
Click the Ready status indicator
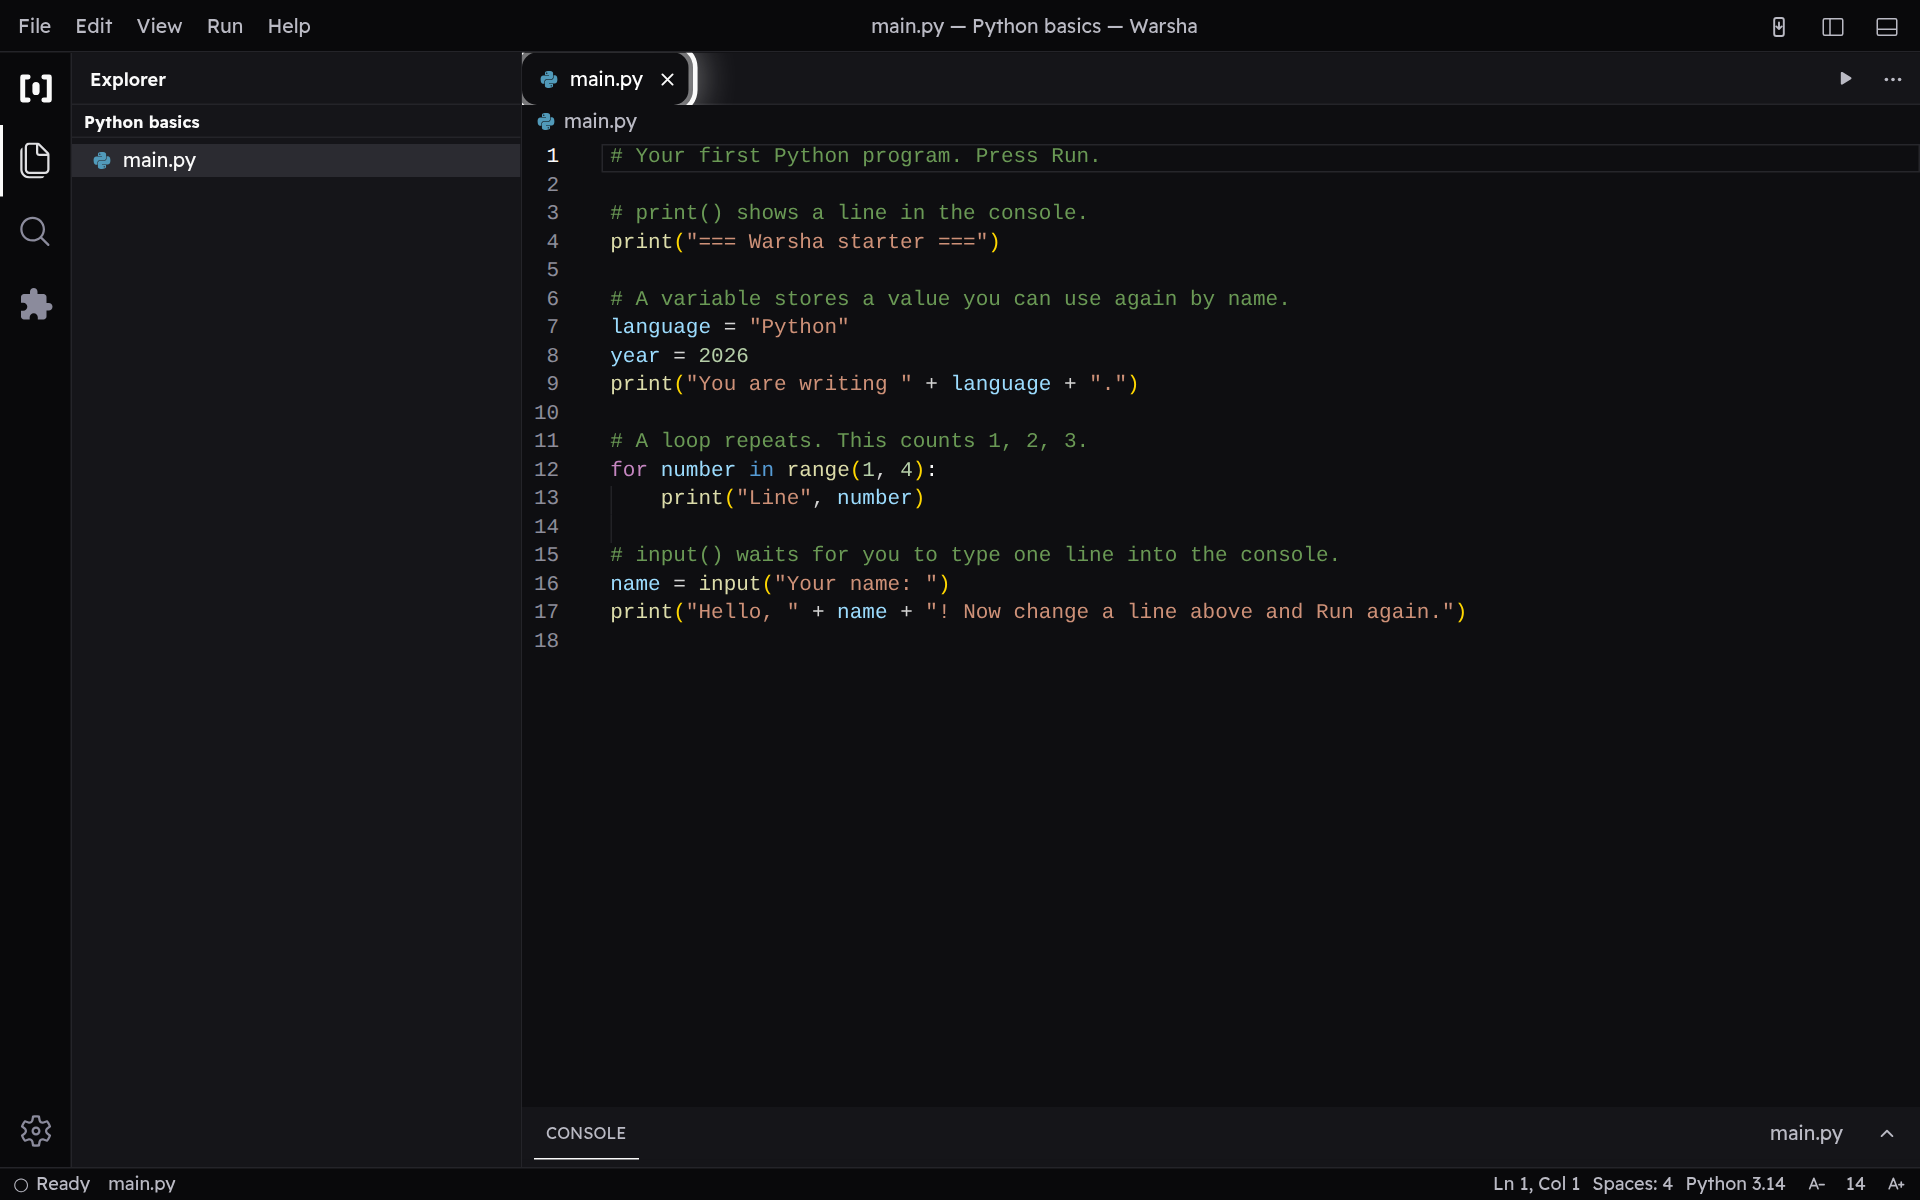pyautogui.click(x=52, y=1184)
